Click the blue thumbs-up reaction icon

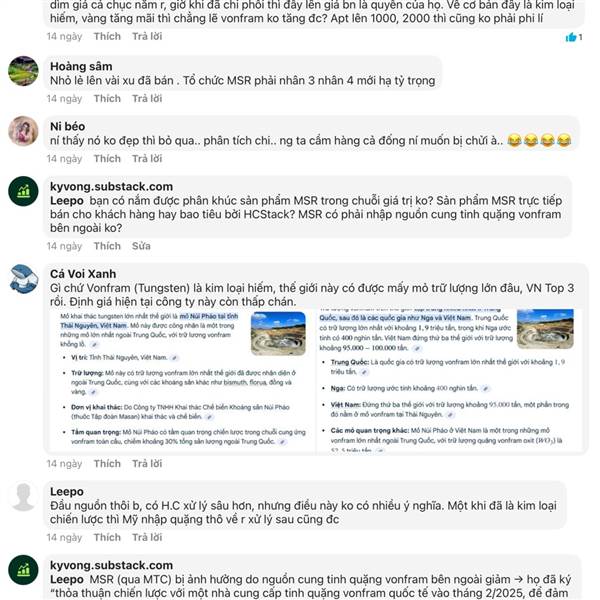click(x=571, y=37)
